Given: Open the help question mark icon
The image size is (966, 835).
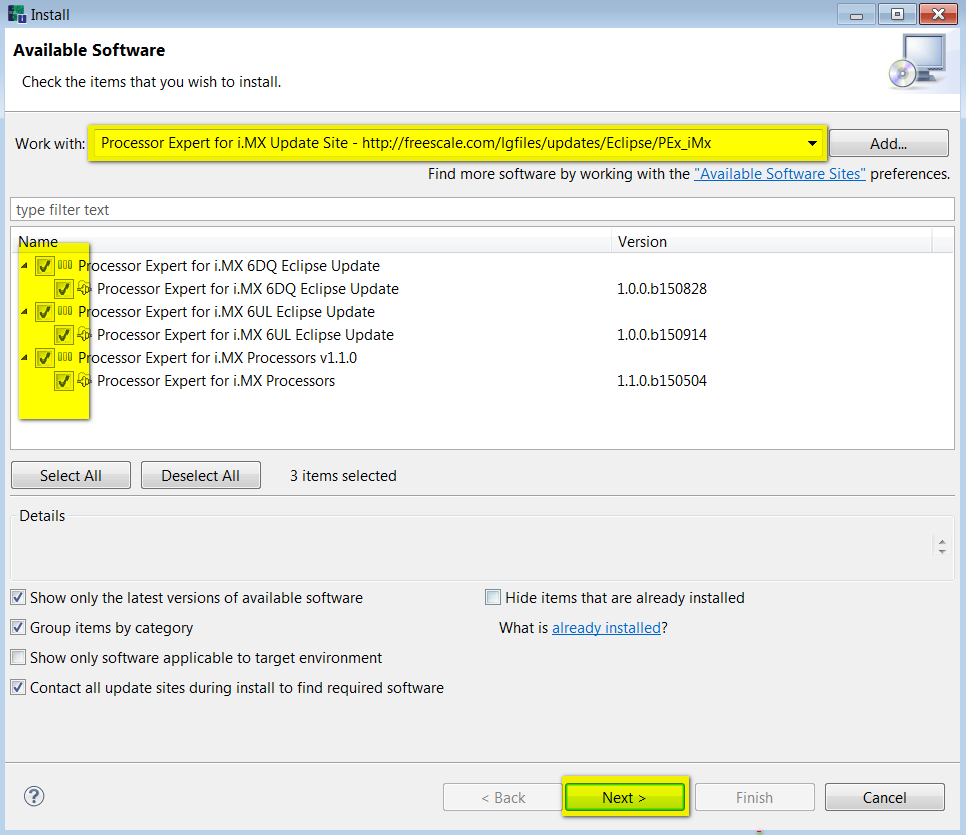Looking at the screenshot, I should point(34,796).
